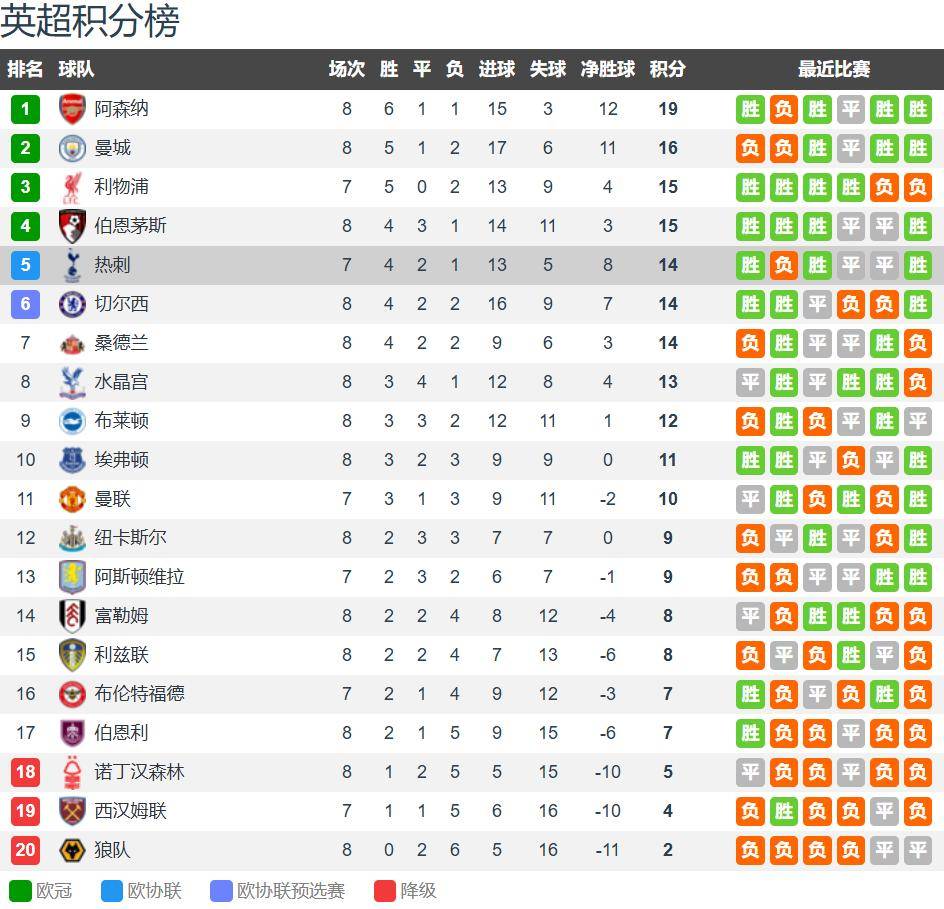
Task: Click the Manchester United (曼联) crest icon
Action: coord(72,499)
